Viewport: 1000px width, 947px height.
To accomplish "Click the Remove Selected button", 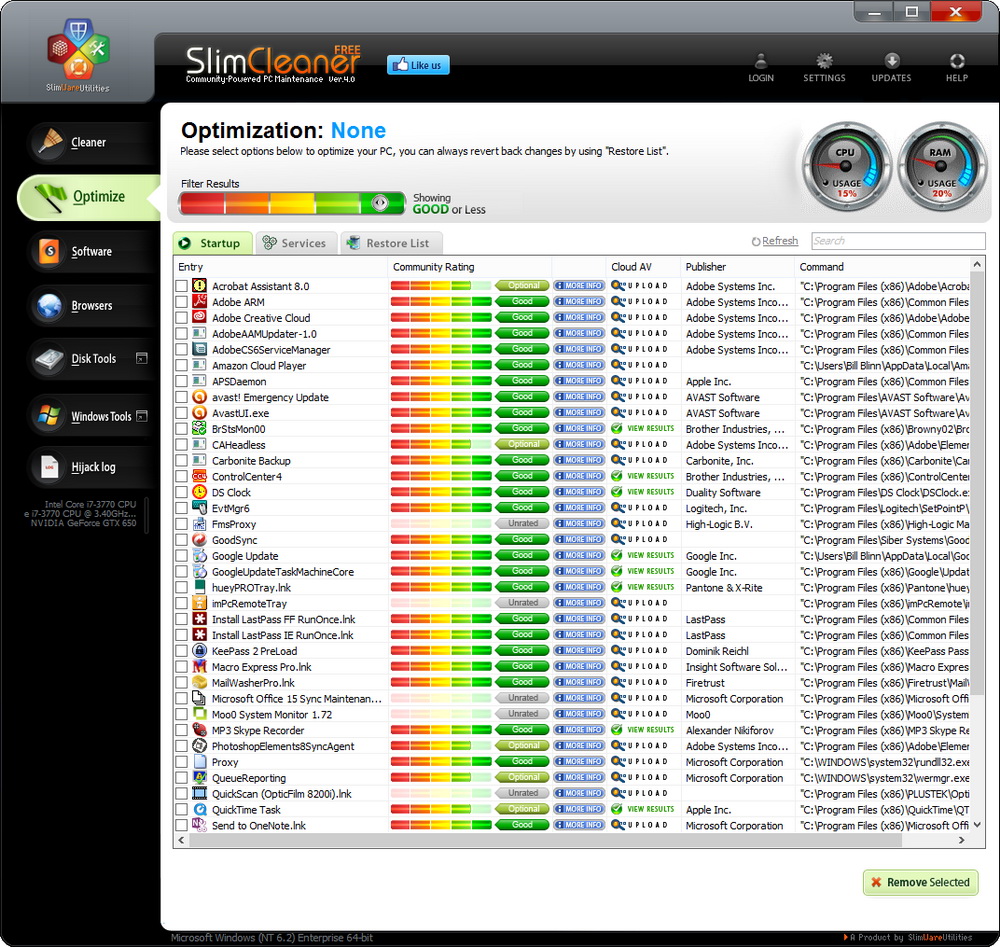I will [x=920, y=882].
